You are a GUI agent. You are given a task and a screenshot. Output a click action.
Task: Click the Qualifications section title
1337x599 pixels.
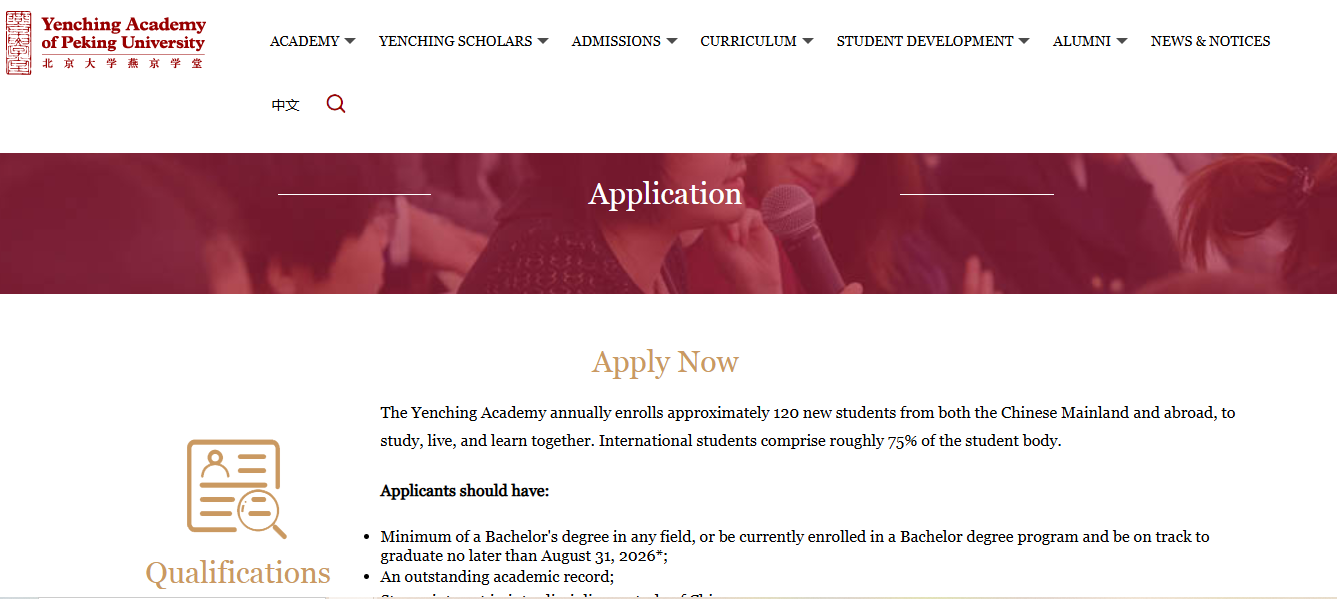point(238,573)
